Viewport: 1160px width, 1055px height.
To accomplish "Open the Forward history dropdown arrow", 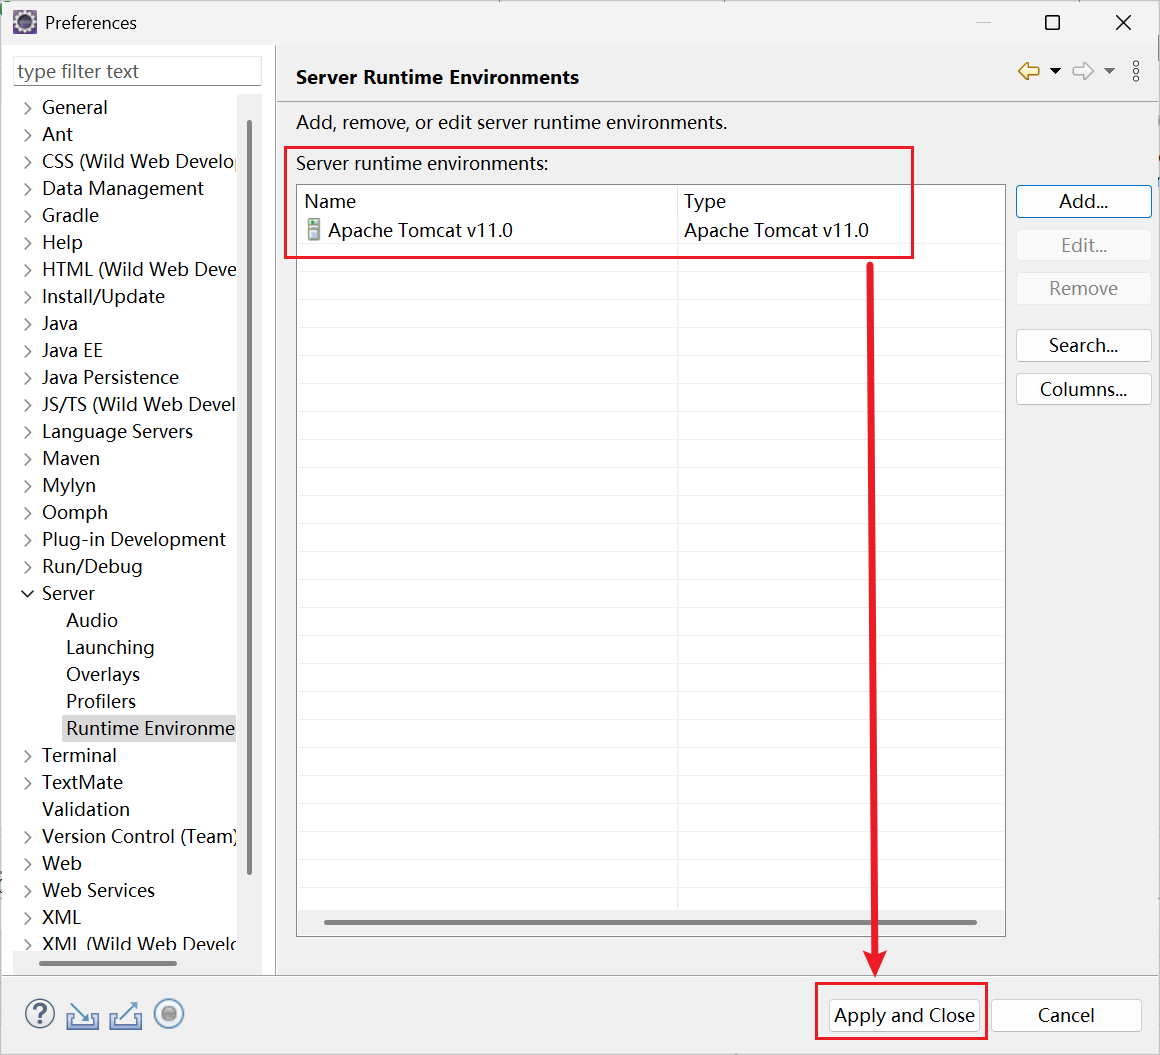I will pos(1110,71).
